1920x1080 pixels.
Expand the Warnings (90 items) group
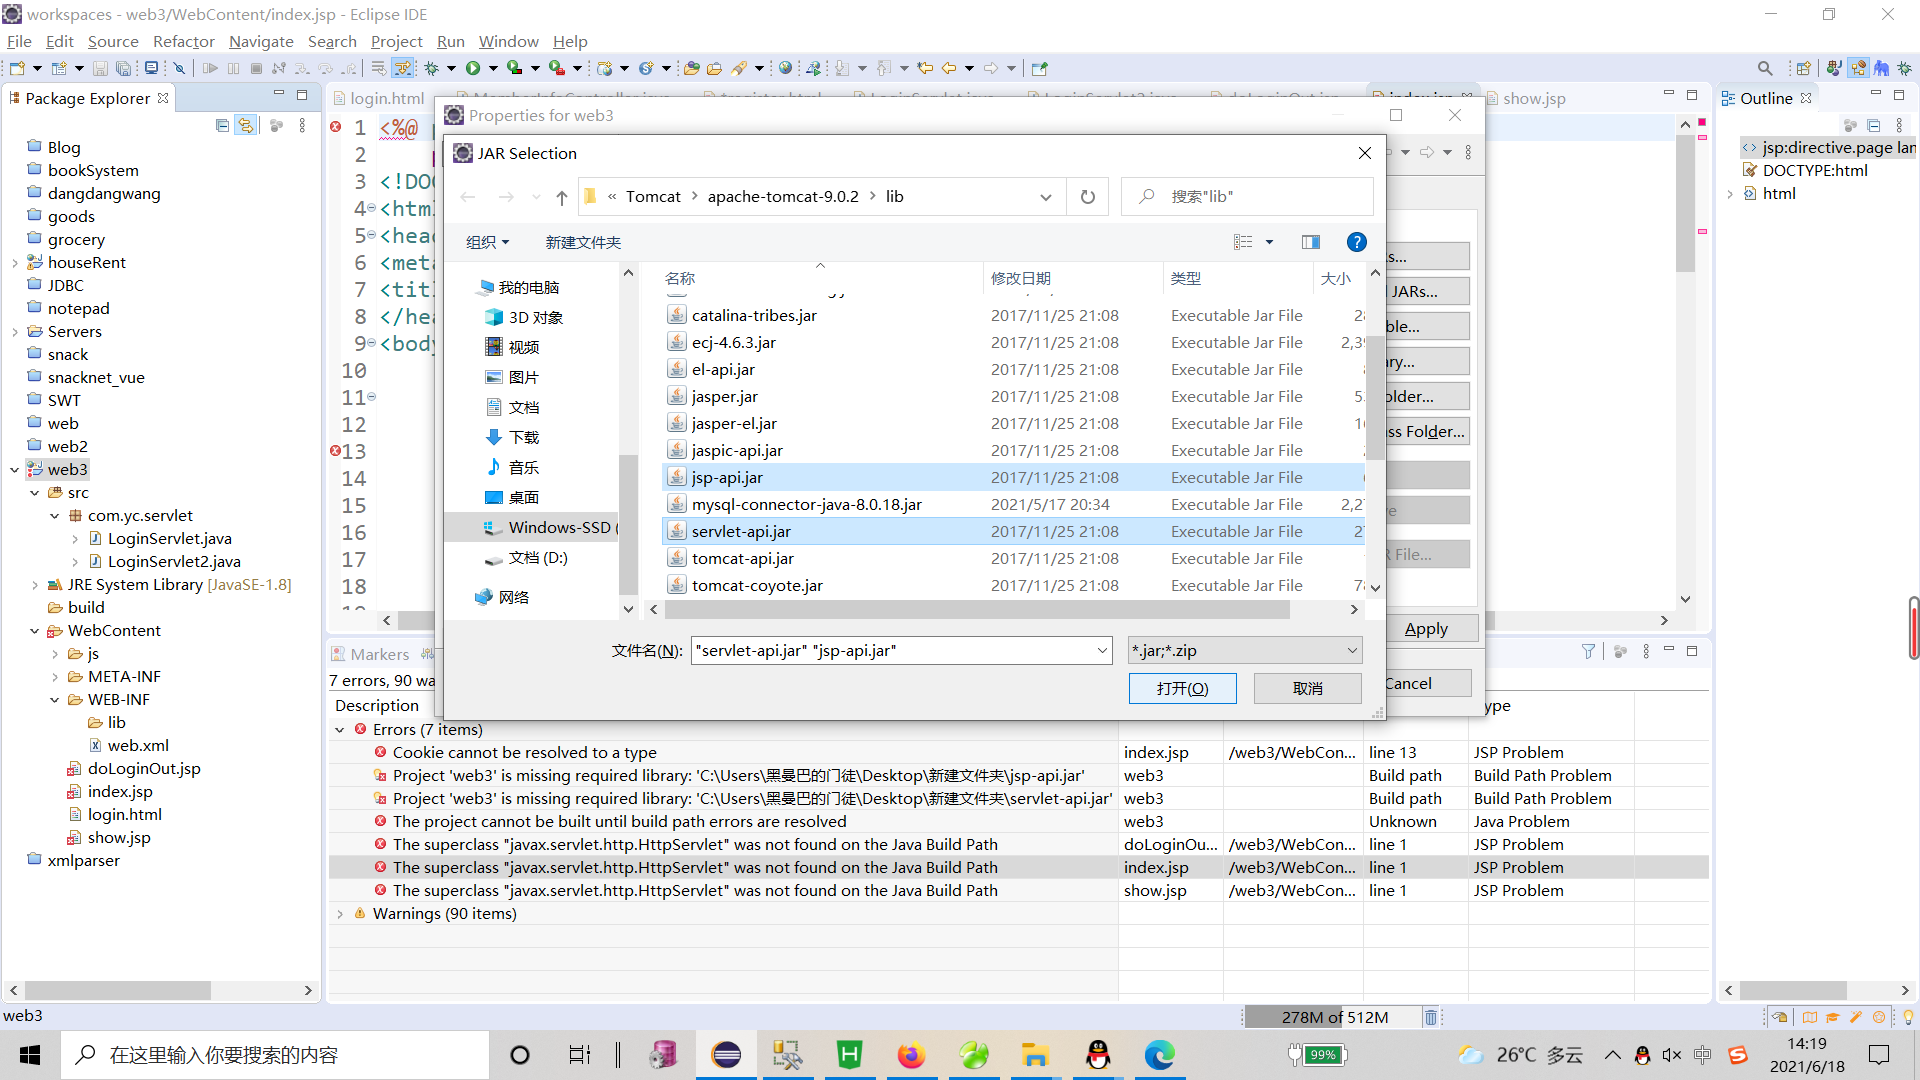click(340, 914)
